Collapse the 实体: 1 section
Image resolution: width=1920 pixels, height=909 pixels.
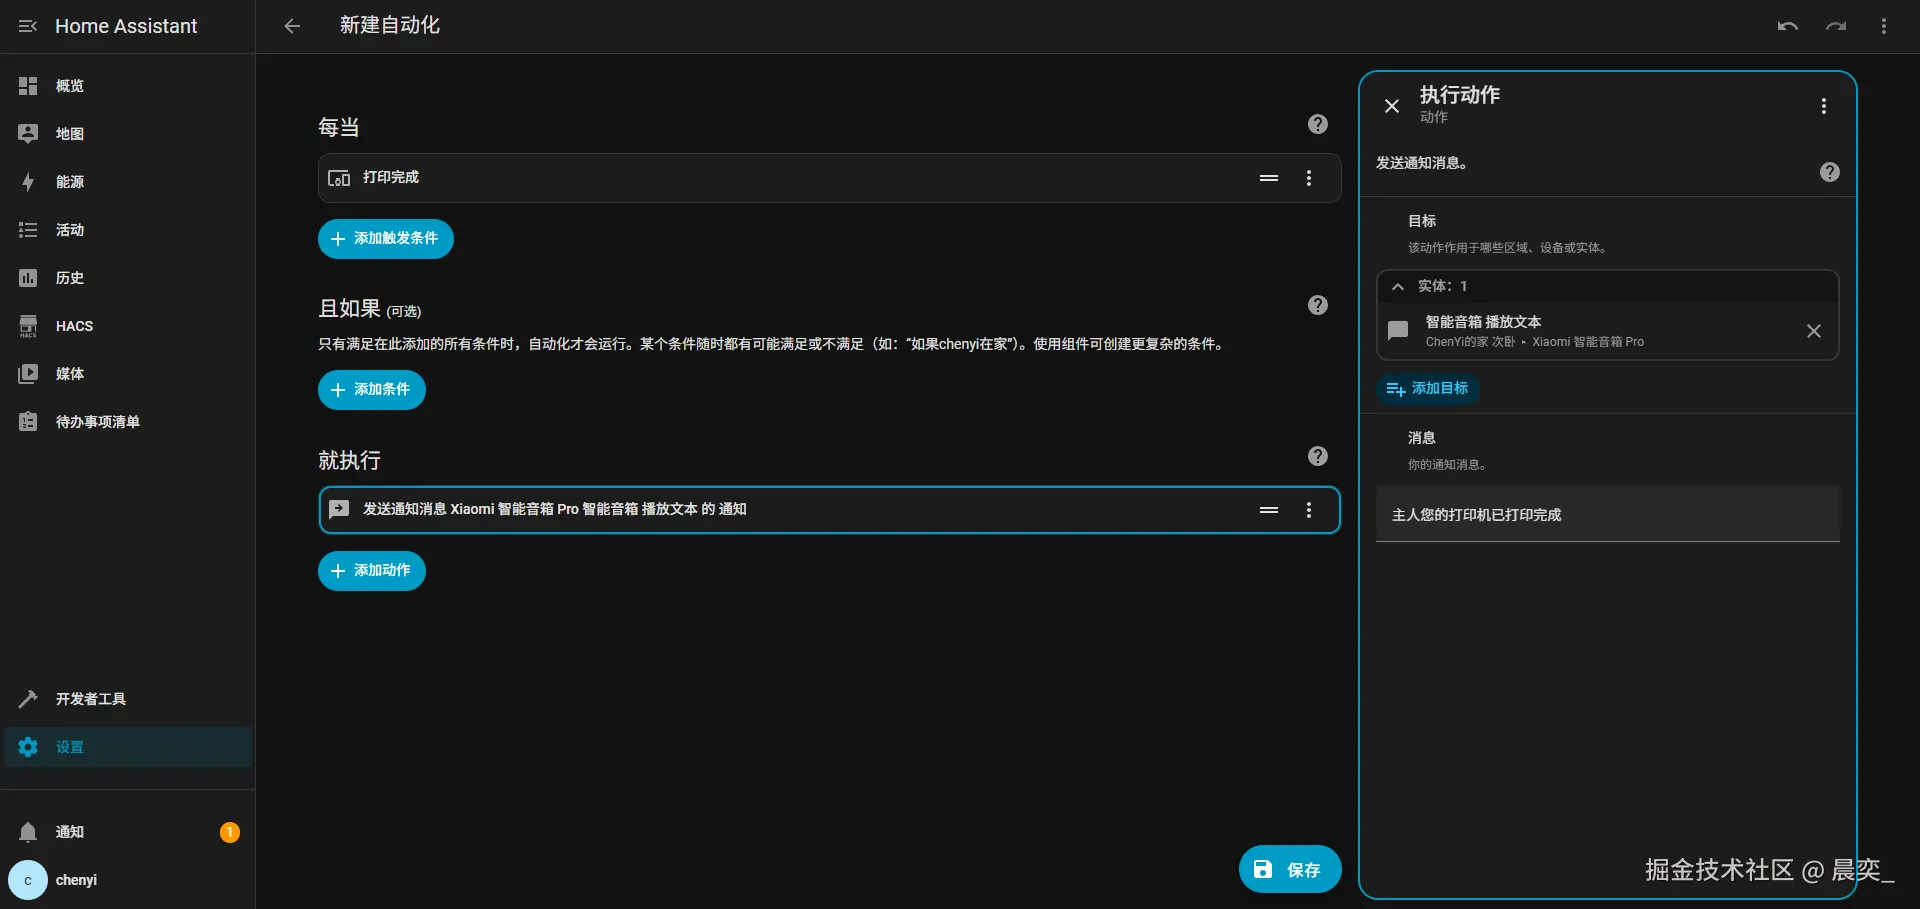coord(1397,286)
